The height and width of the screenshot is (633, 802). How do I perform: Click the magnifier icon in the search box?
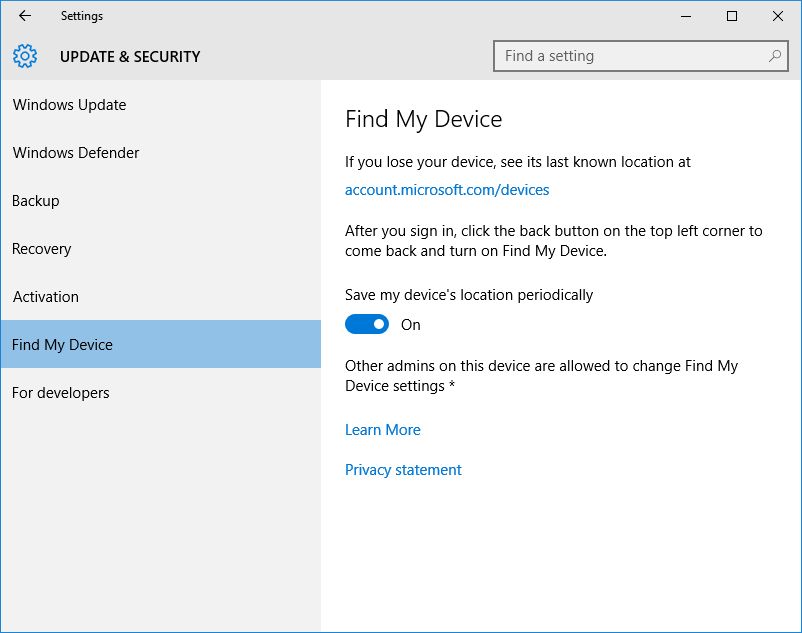pyautogui.click(x=774, y=56)
